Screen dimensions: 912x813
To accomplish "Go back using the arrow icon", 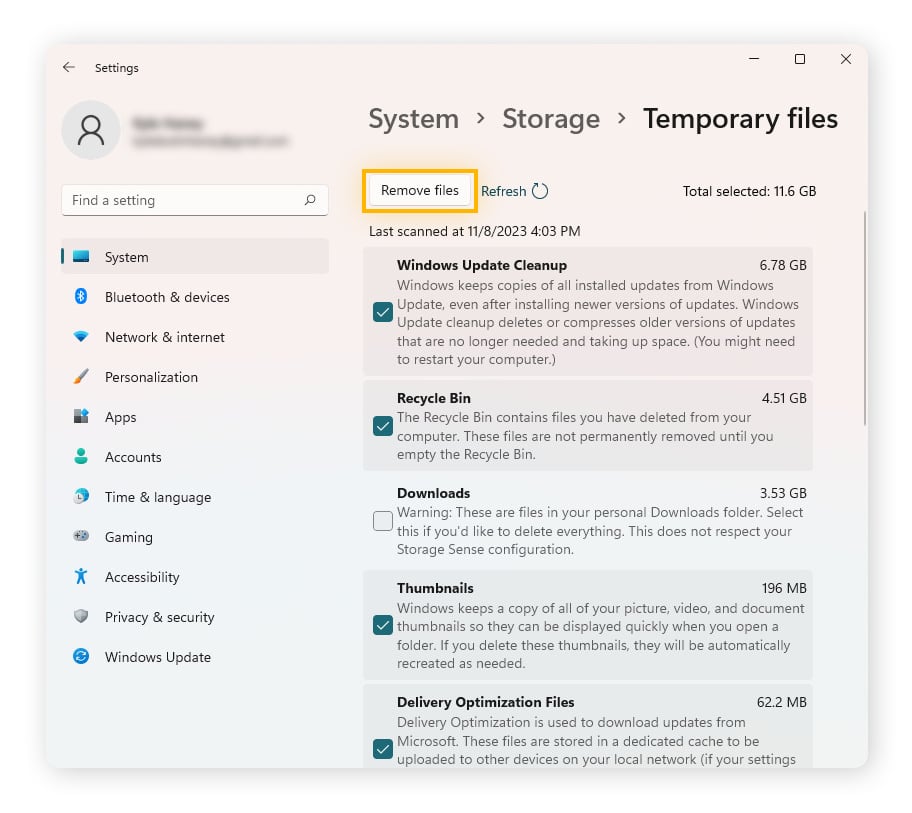I will click(x=69, y=67).
